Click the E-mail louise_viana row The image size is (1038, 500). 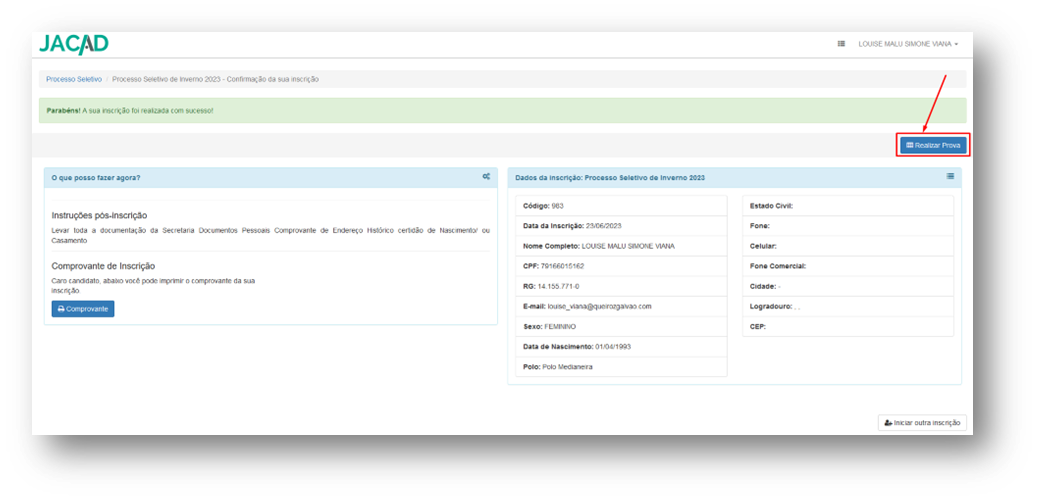pyautogui.click(x=620, y=306)
